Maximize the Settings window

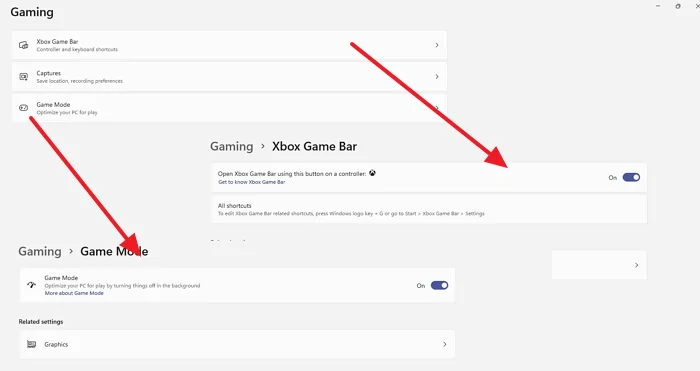(678, 6)
